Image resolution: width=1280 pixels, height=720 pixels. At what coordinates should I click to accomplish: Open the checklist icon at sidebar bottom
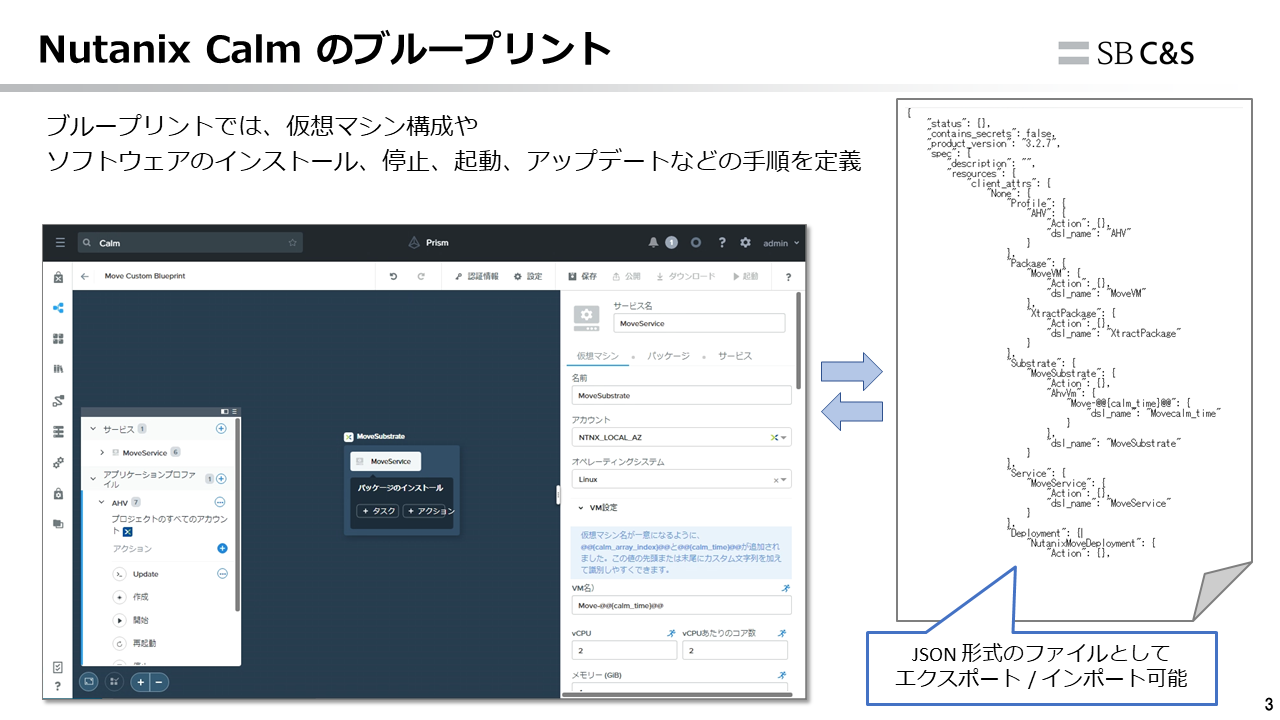pyautogui.click(x=58, y=667)
